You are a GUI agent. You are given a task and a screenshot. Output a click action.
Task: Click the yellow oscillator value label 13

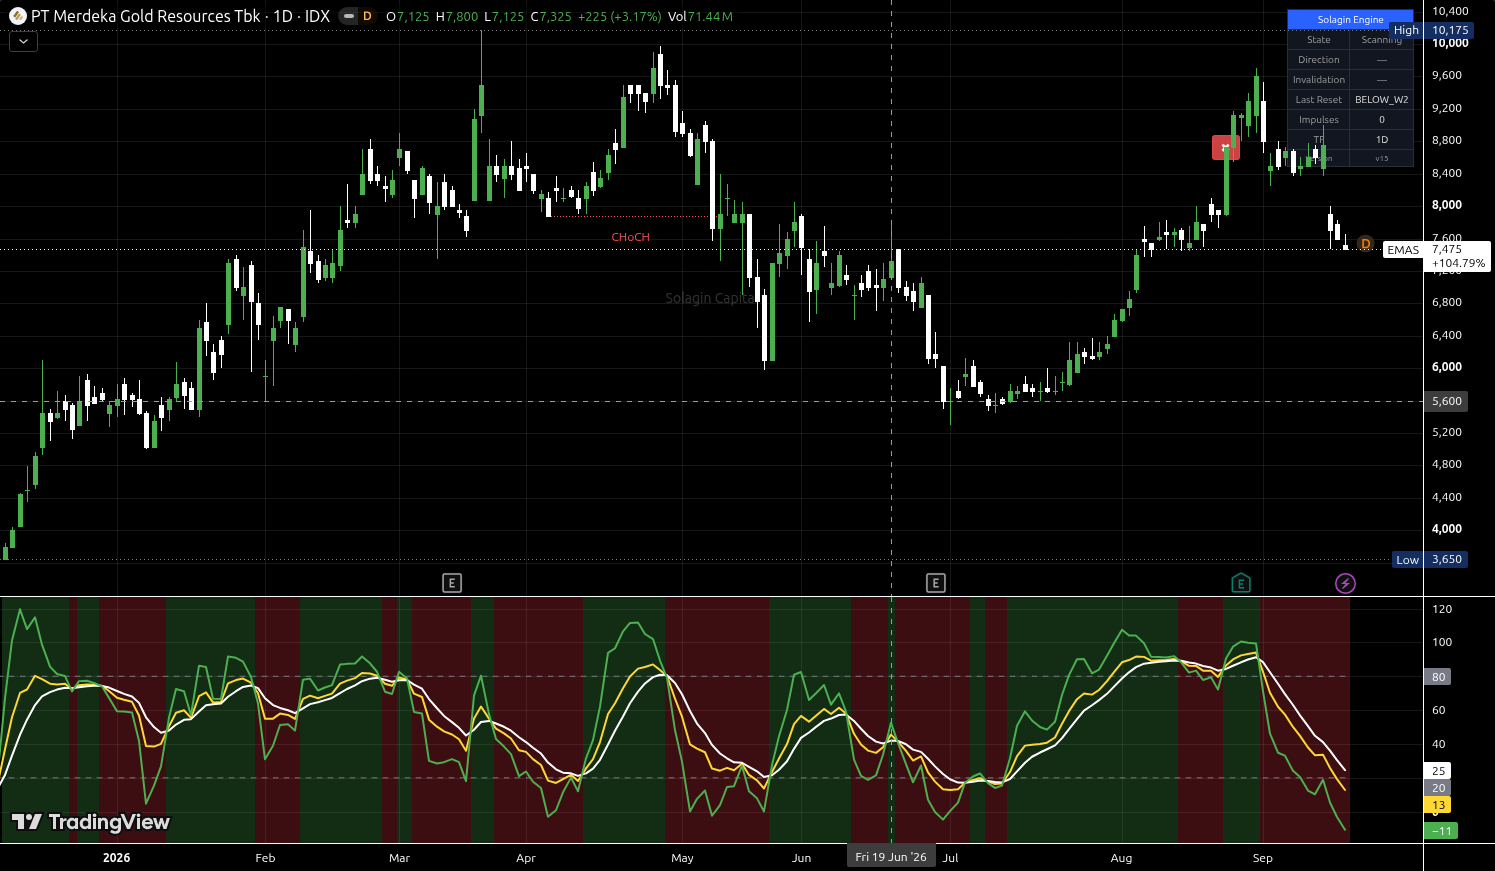pyautogui.click(x=1438, y=805)
